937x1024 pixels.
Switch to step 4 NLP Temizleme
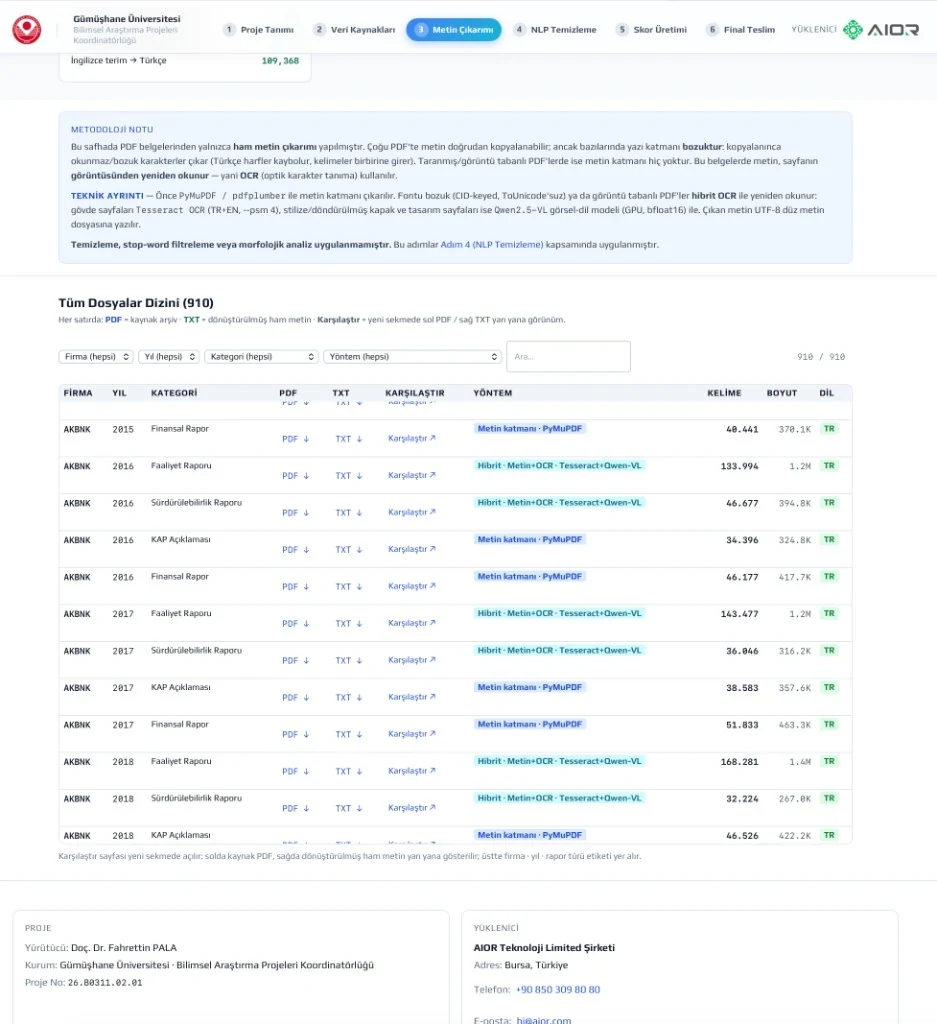click(x=555, y=29)
